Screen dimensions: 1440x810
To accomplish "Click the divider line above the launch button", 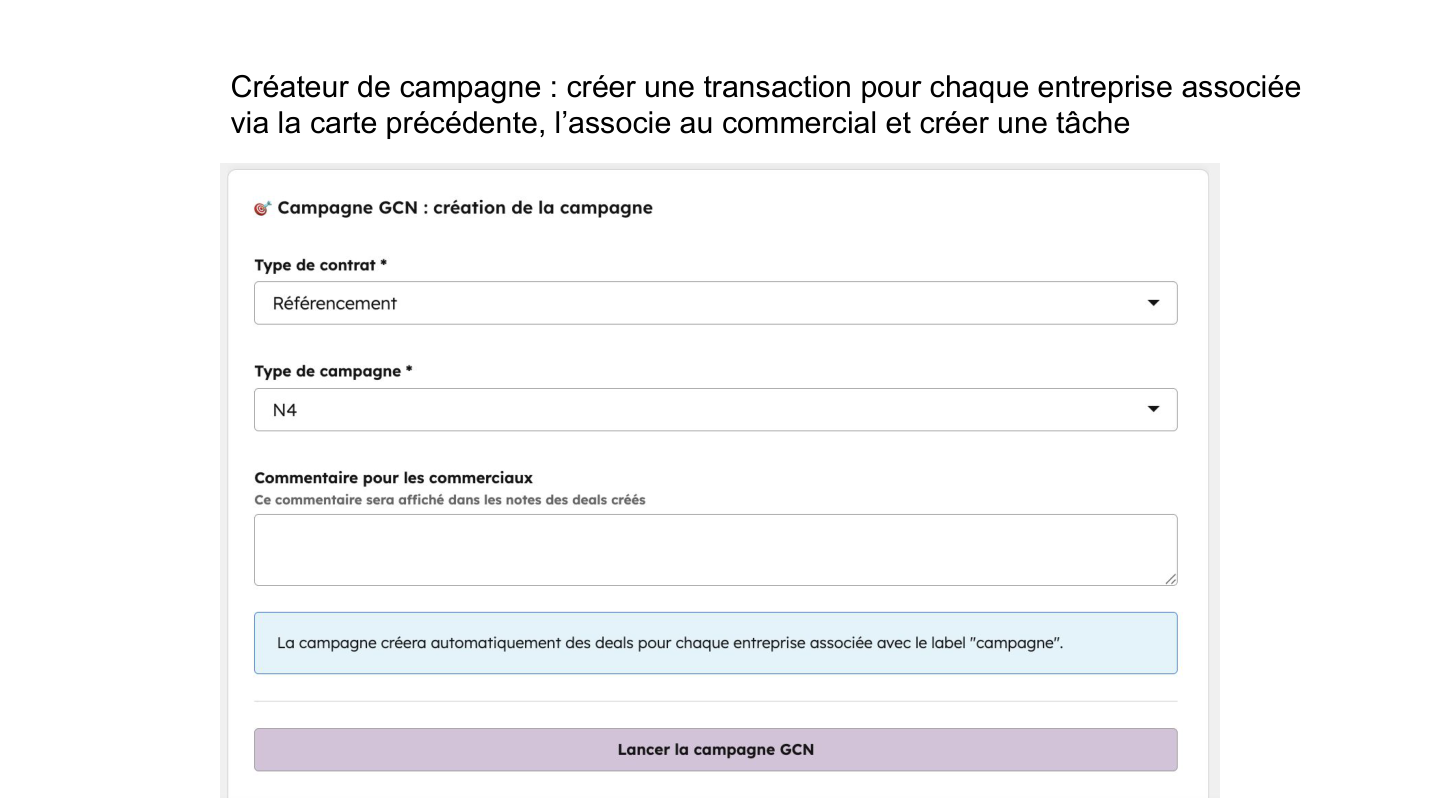I will tap(715, 701).
